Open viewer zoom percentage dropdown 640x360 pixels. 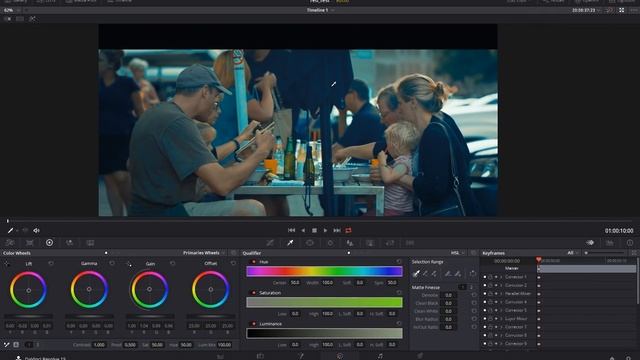coord(11,10)
